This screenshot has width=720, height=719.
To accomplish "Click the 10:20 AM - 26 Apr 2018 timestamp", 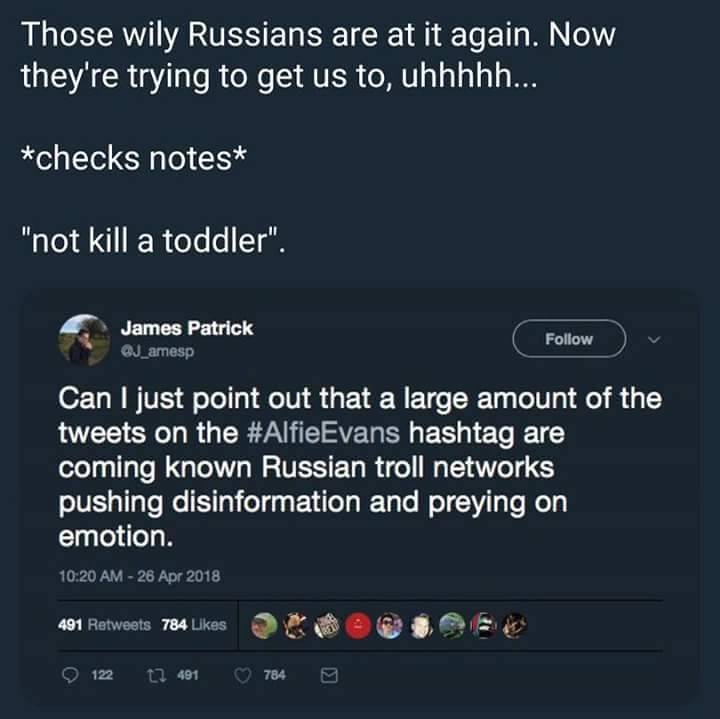I will click(139, 575).
